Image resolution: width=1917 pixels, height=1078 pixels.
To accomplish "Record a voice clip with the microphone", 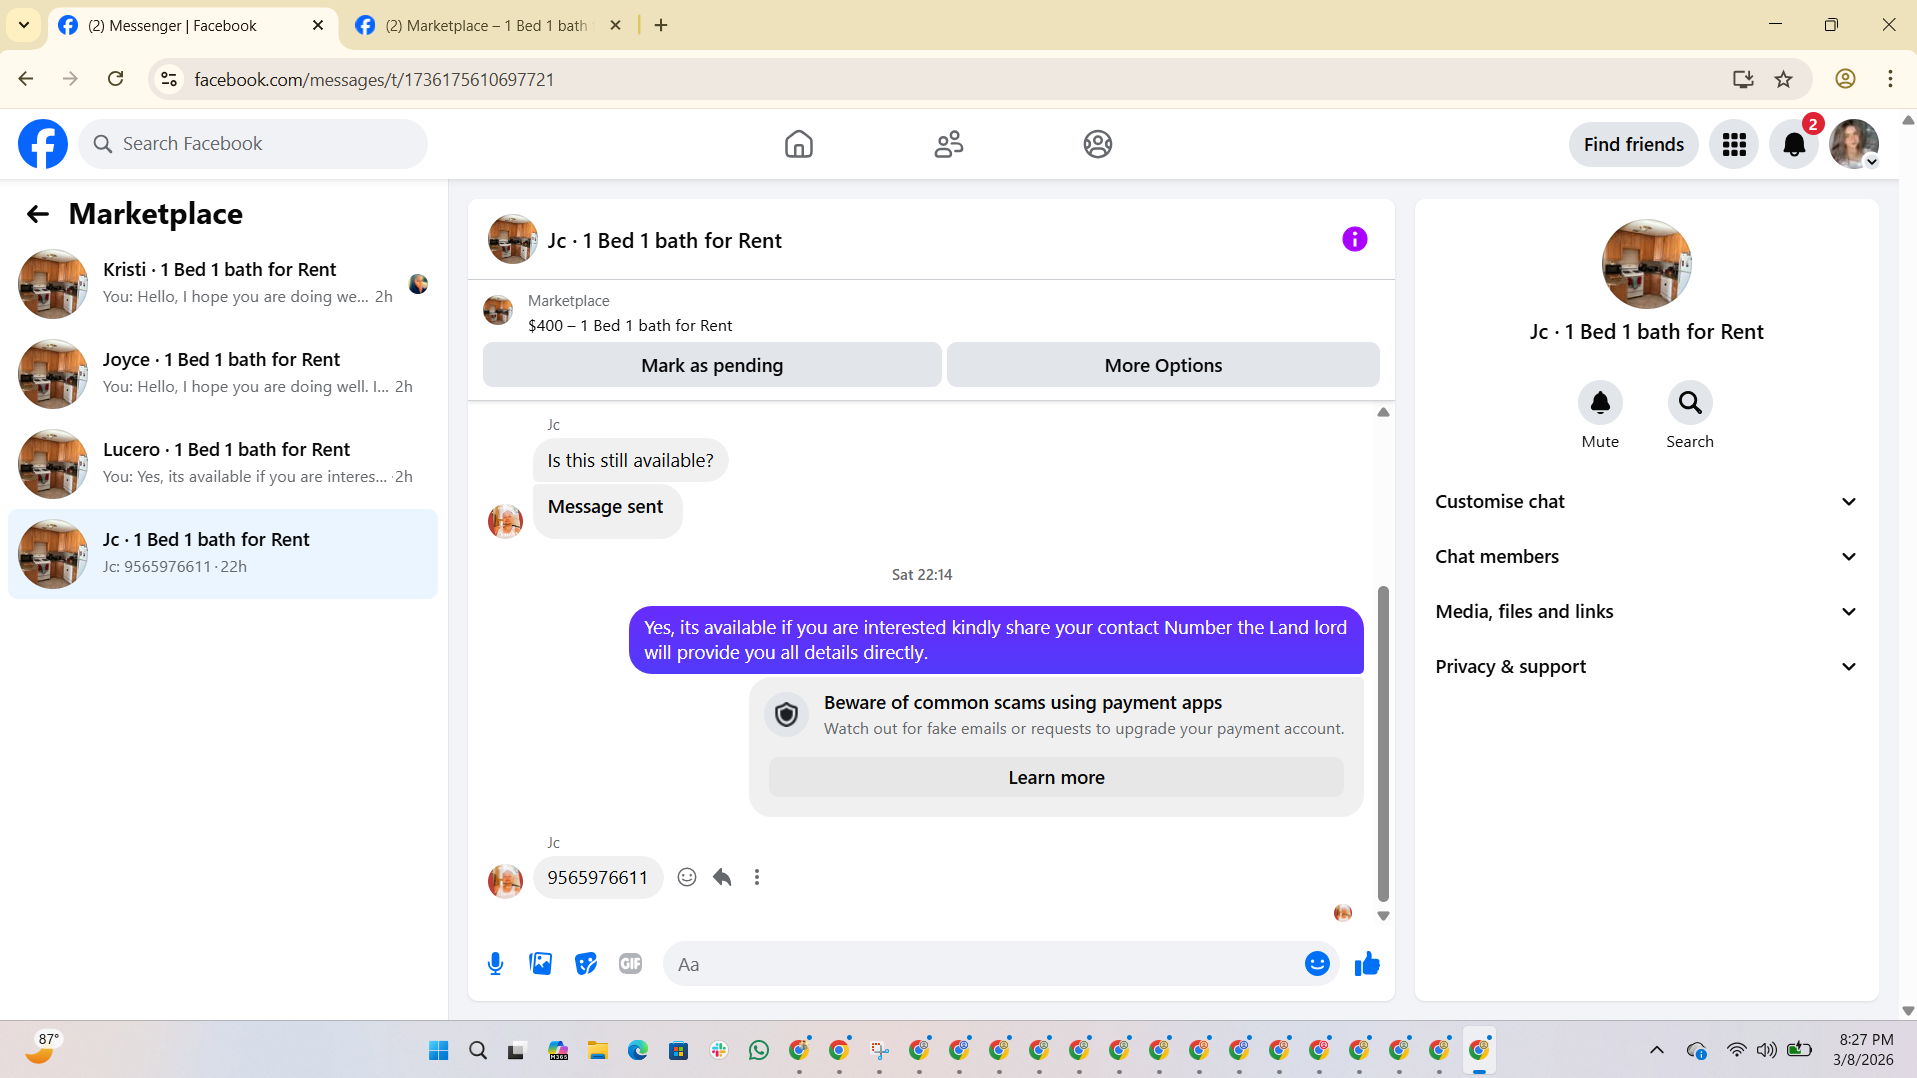I will [x=495, y=964].
